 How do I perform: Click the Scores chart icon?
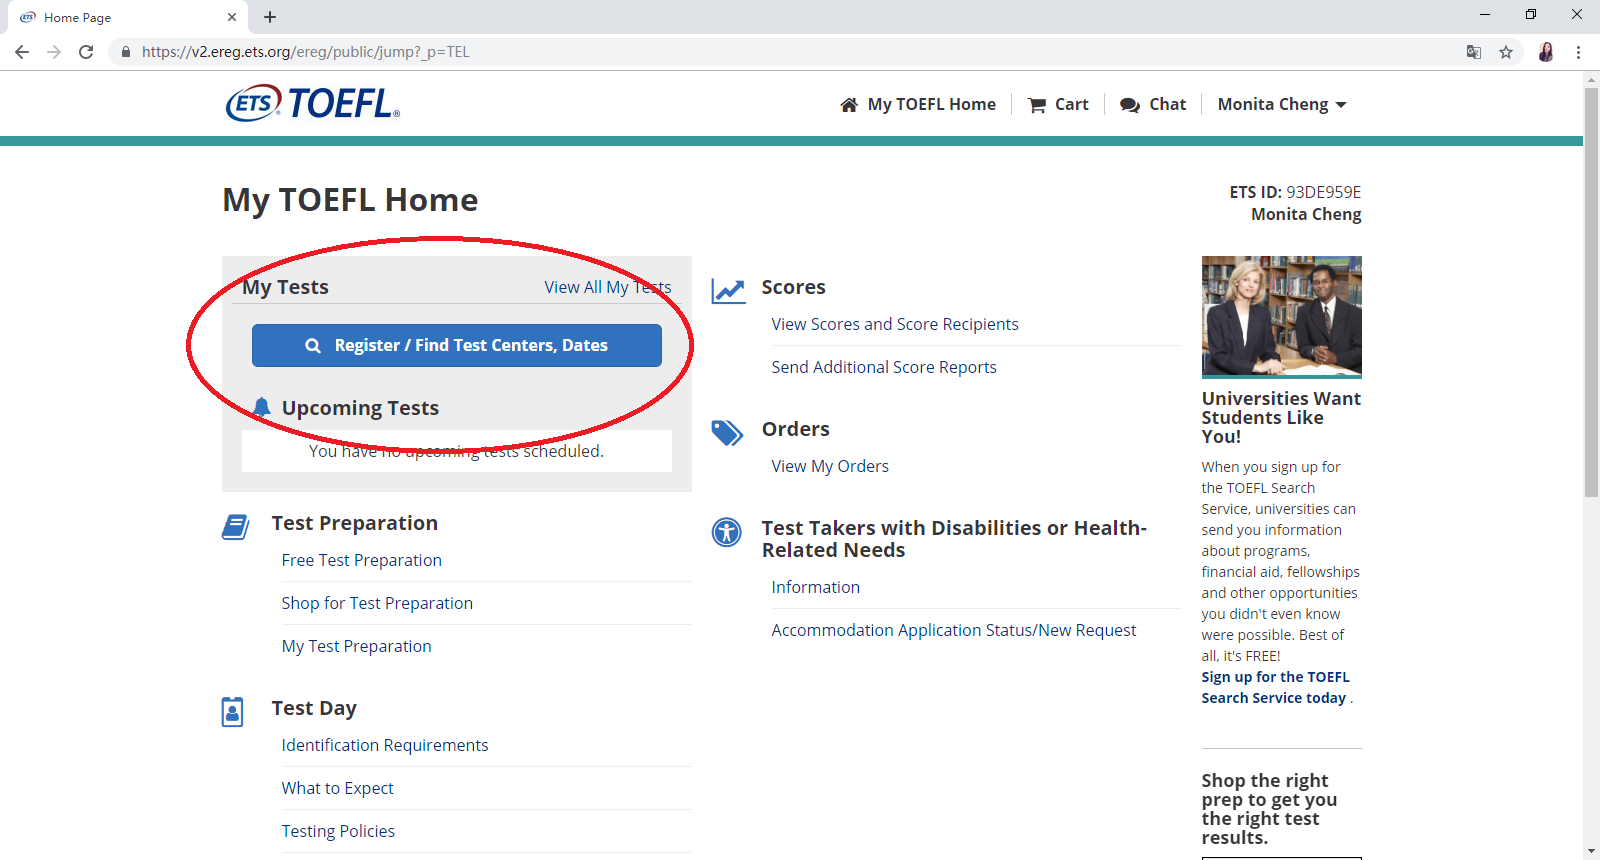[728, 290]
